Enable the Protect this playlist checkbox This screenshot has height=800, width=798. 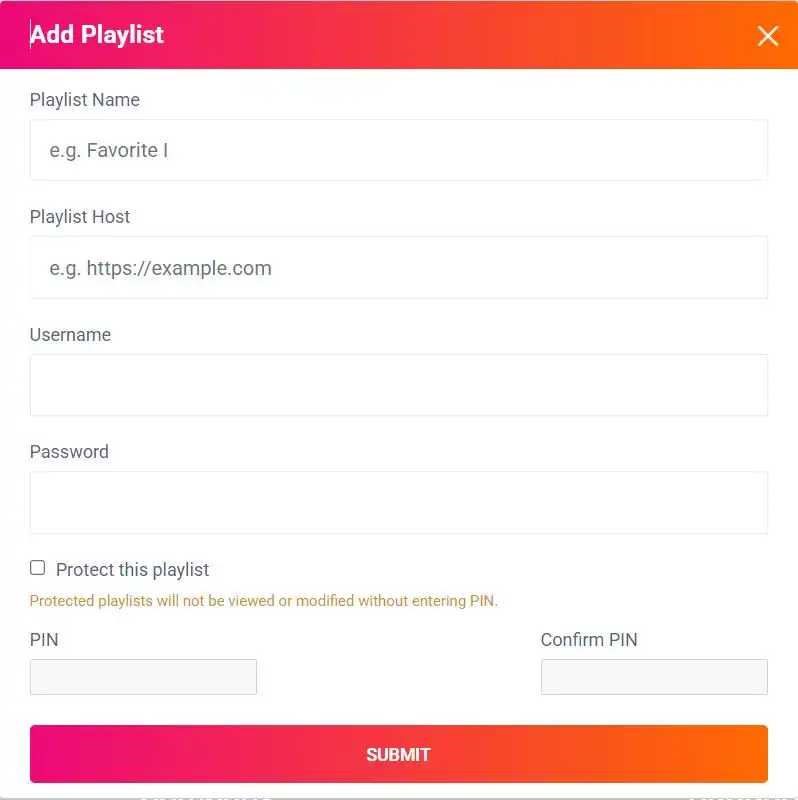point(37,567)
